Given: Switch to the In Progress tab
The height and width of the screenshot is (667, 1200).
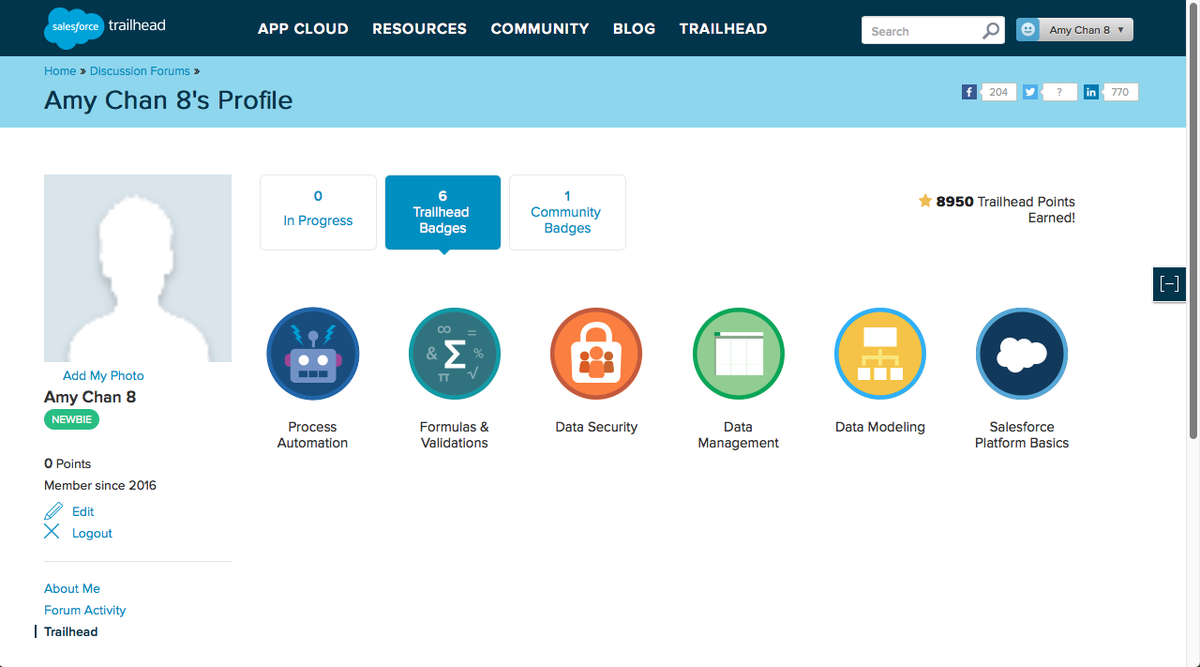Looking at the screenshot, I should click(318, 212).
